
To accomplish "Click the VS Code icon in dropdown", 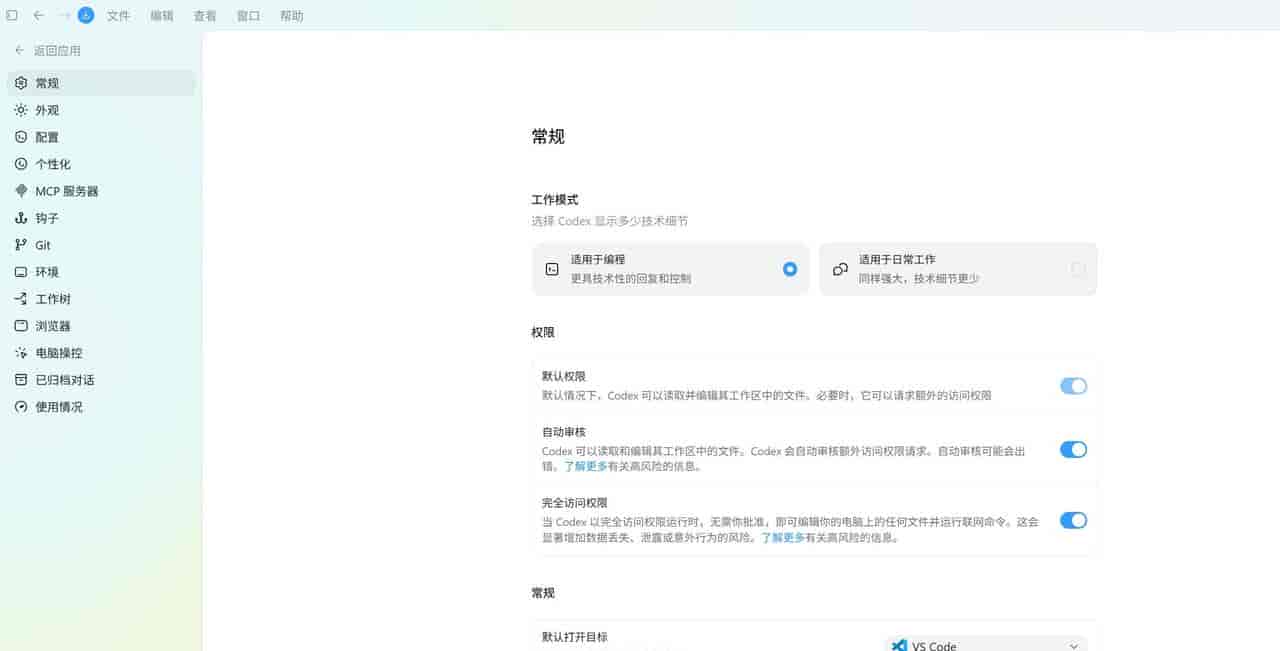I will (899, 646).
